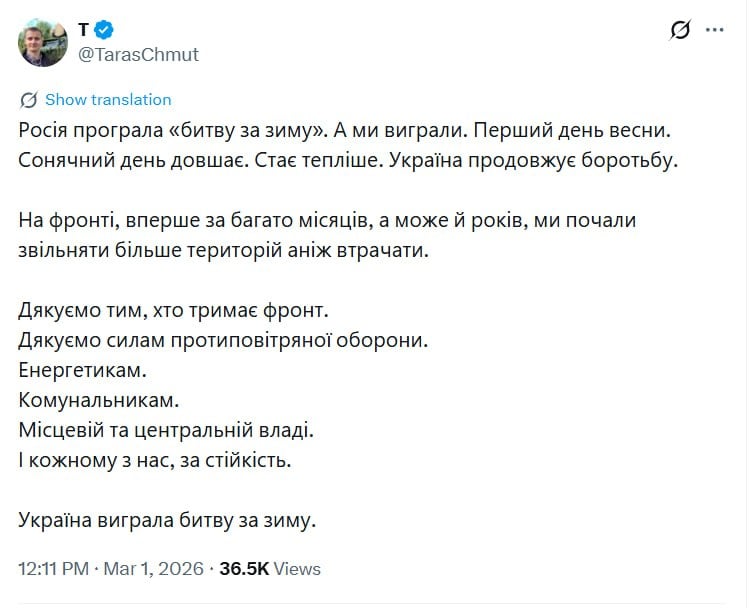
Task: Open Grok explanation icon for this post
Action: [680, 30]
